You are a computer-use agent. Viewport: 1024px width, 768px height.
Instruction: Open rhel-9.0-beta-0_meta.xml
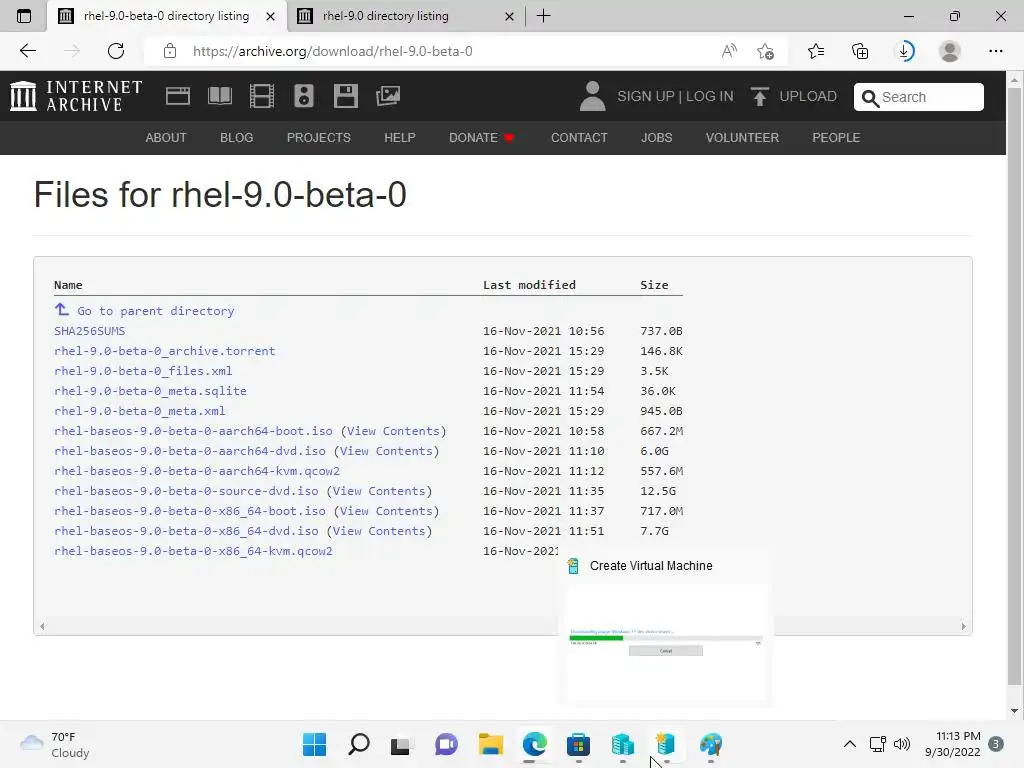(140, 411)
